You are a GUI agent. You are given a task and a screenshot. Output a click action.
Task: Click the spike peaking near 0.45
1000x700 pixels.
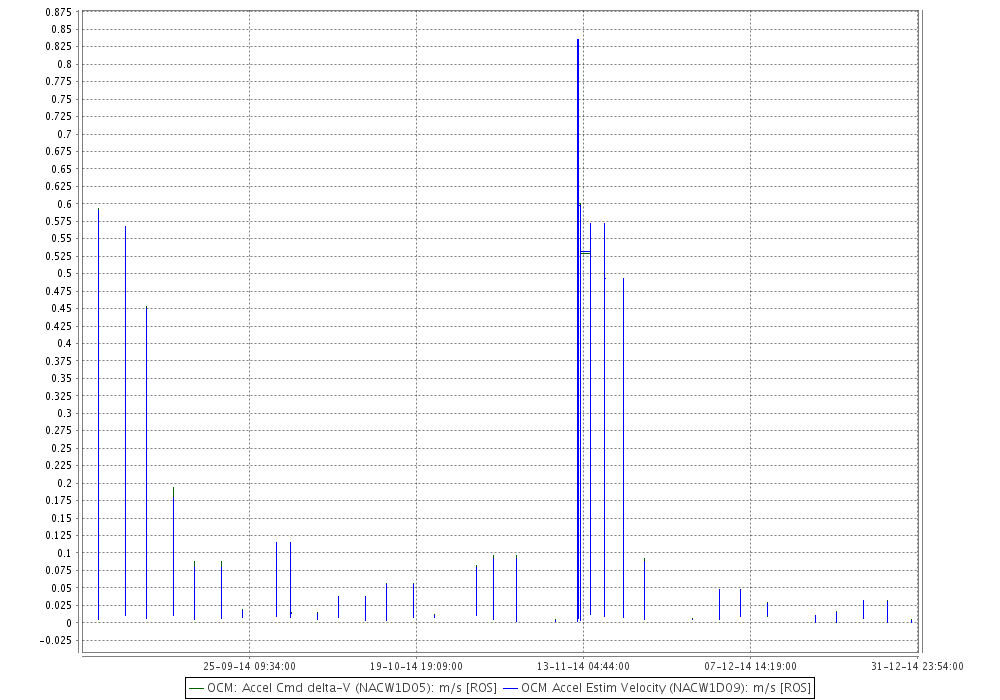click(146, 463)
